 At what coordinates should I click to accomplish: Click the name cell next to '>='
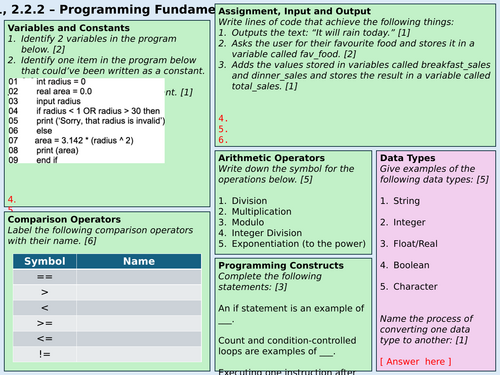(139, 323)
